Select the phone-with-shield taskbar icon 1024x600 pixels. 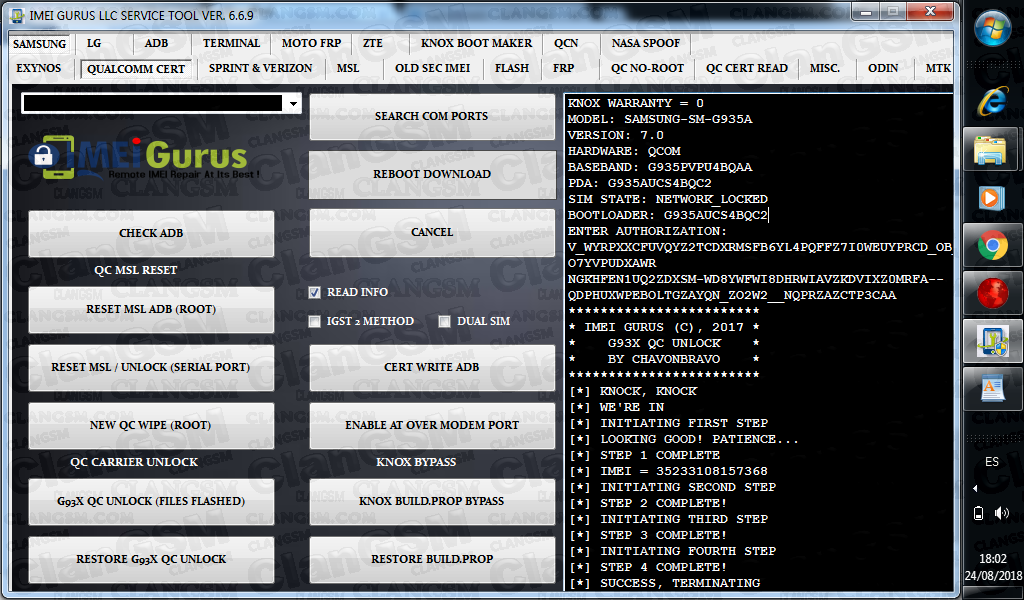pyautogui.click(x=992, y=341)
